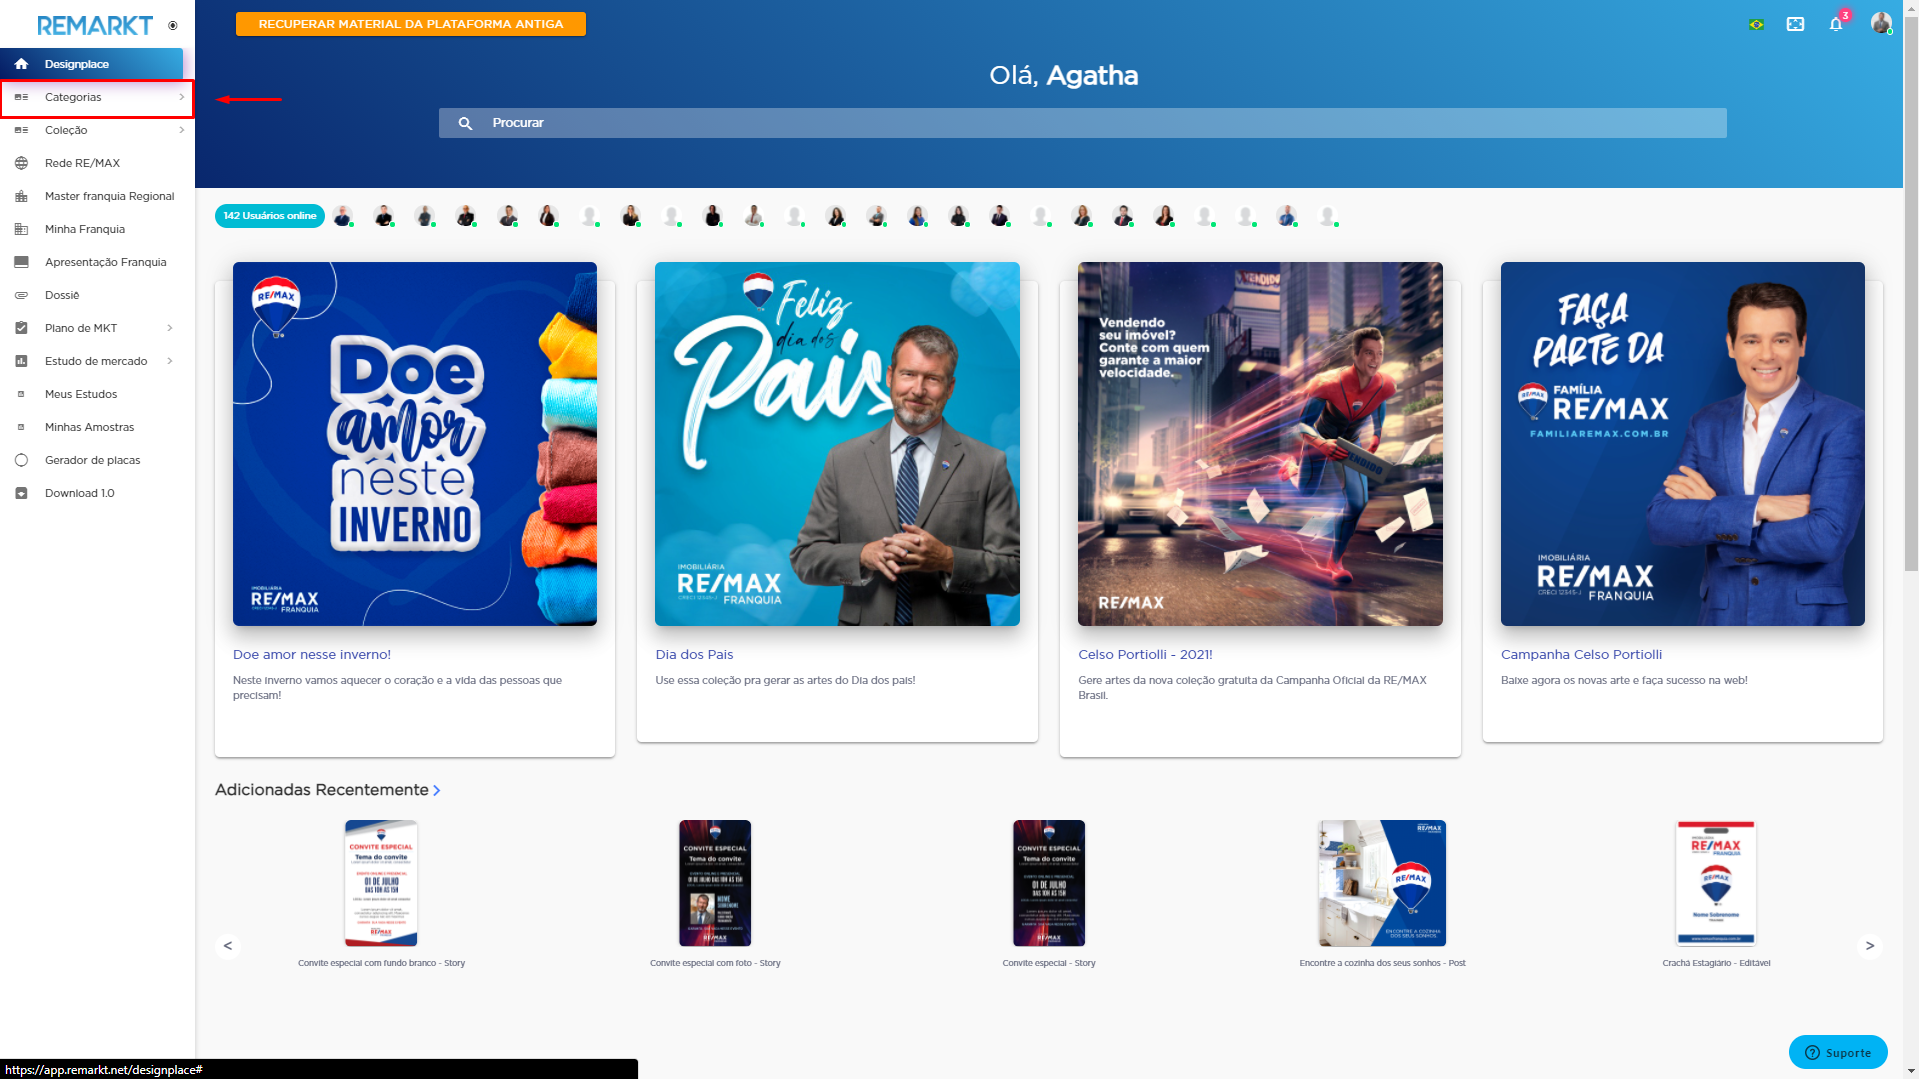Select the Master franquia Regional icon
Viewport: 1919px width, 1079px height.
point(22,196)
